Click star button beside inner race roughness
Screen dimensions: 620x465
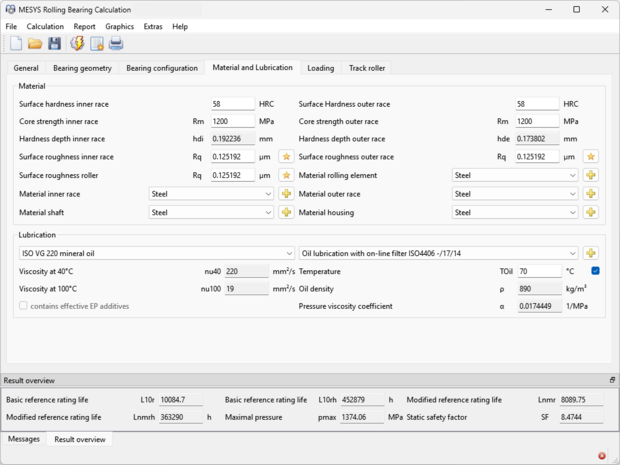[x=286, y=157]
